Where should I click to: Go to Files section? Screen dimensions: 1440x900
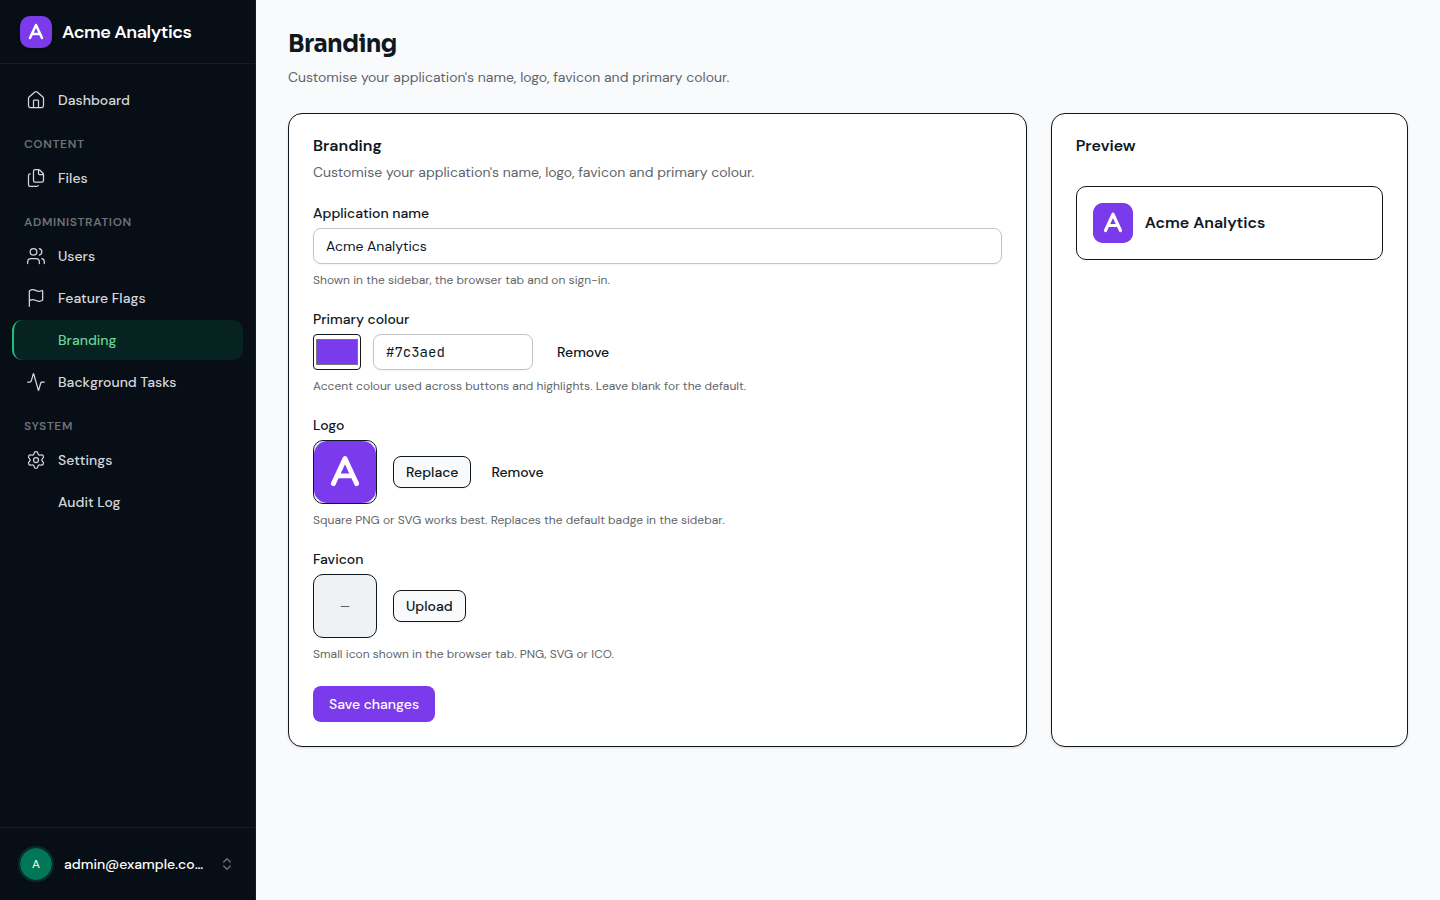pyautogui.click(x=128, y=178)
